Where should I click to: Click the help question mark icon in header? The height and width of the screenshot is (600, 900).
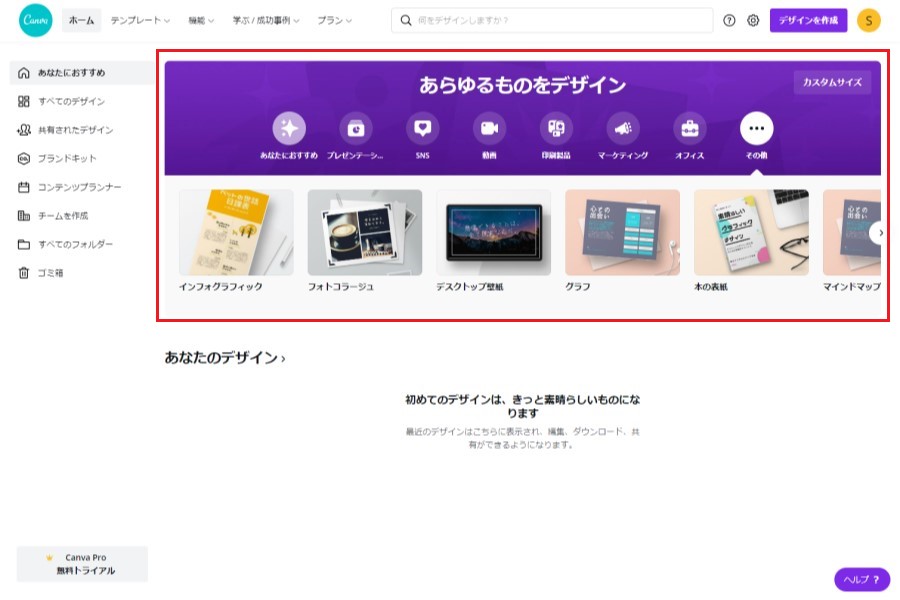coord(729,20)
